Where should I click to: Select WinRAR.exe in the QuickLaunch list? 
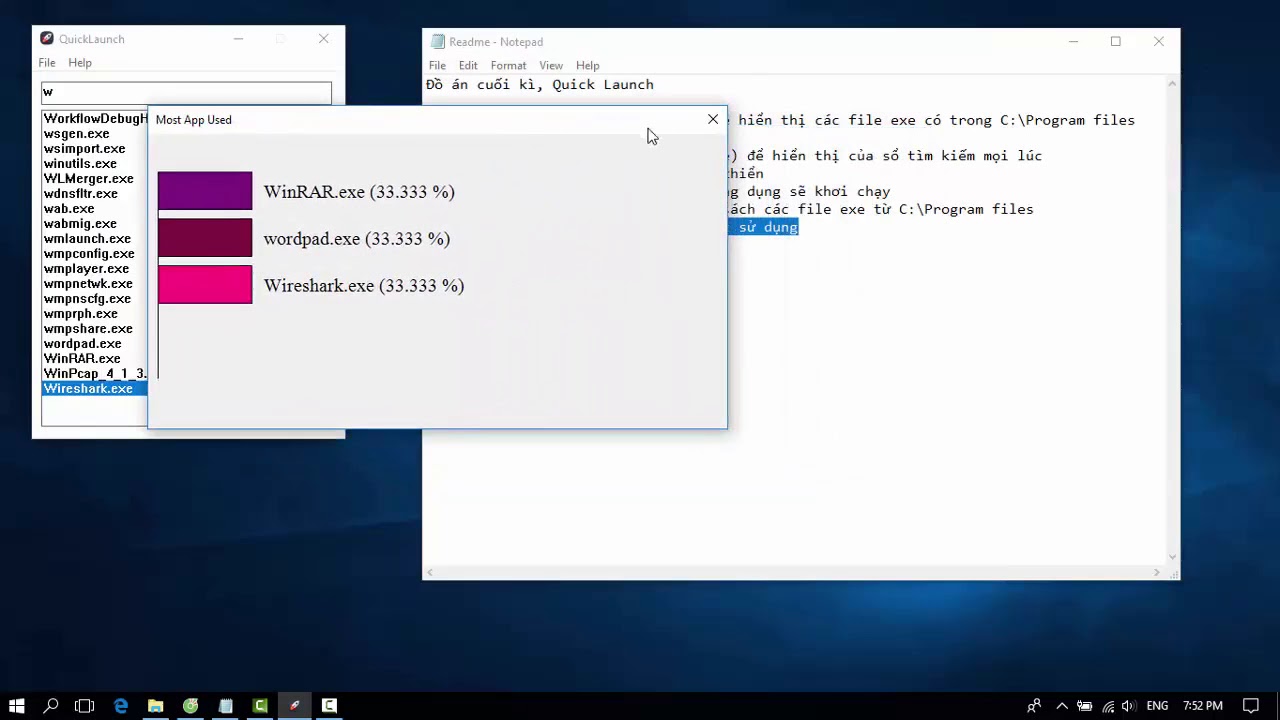(x=95, y=359)
